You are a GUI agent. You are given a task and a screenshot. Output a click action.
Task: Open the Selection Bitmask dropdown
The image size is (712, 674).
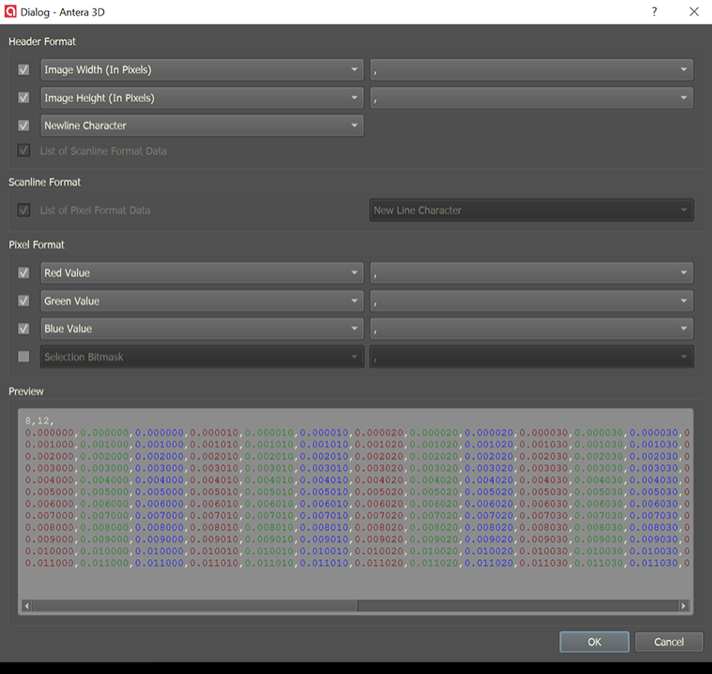tap(202, 357)
